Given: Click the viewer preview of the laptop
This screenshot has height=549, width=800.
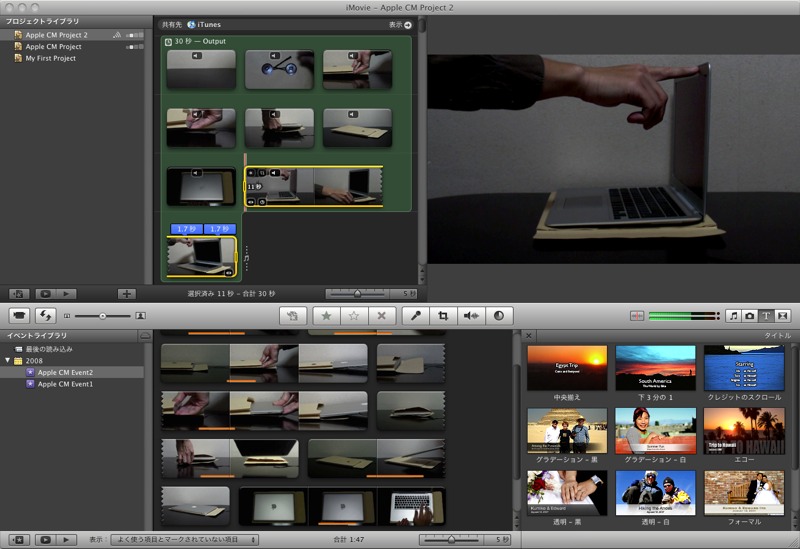Looking at the screenshot, I should coord(614,159).
